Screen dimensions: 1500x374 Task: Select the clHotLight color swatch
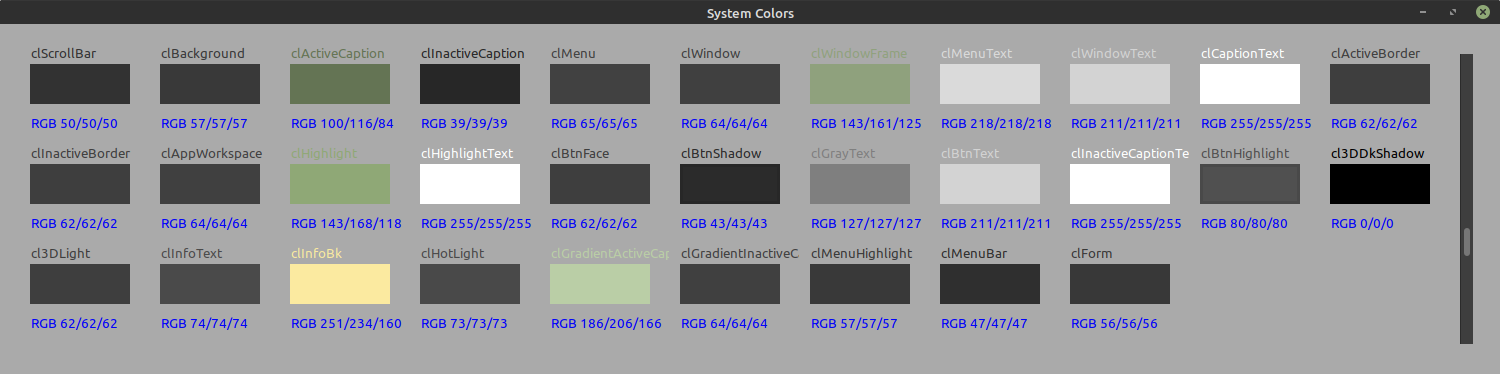point(470,284)
